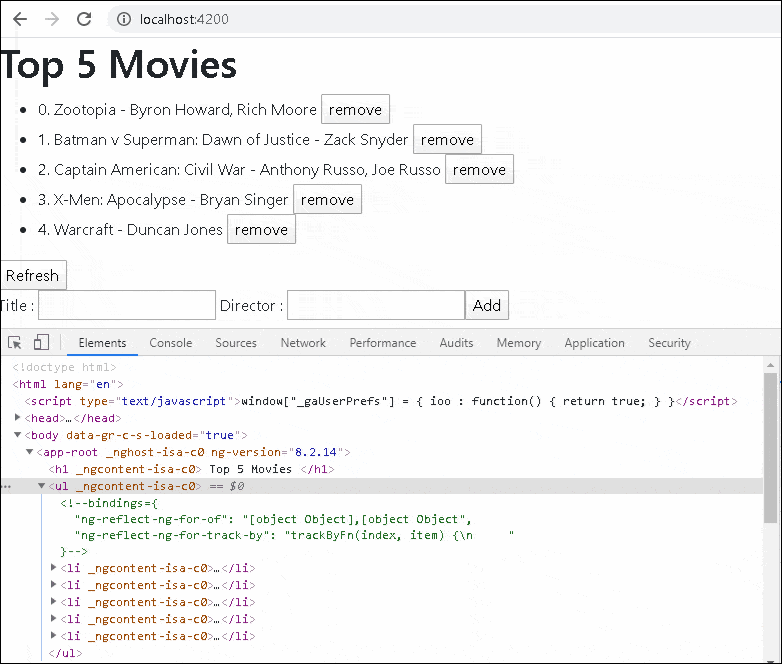Click the Add button next to Director field
The height and width of the screenshot is (664, 782).
[x=487, y=305]
